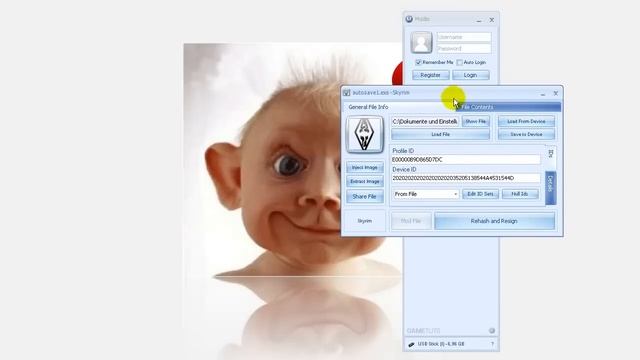
Task: Click the Skyrim label below Share File
Action: (x=364, y=221)
